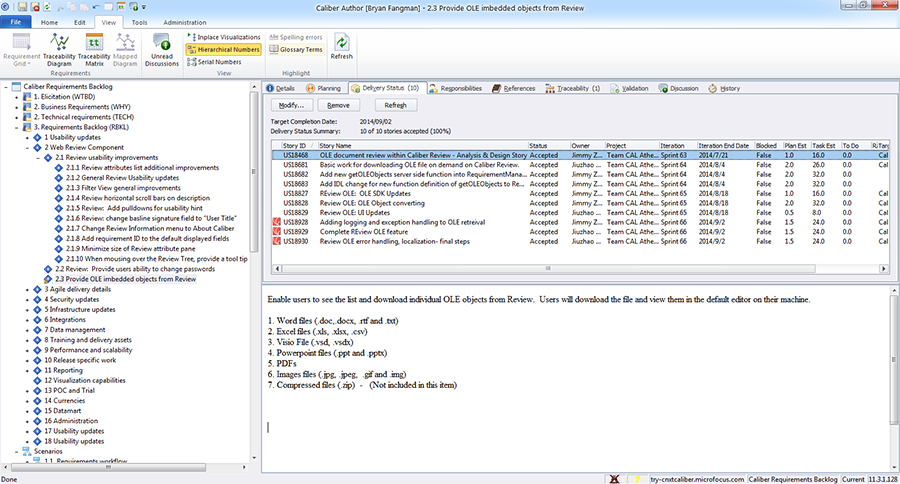Sort by Story ID column header
The image size is (900, 484).
point(299,146)
